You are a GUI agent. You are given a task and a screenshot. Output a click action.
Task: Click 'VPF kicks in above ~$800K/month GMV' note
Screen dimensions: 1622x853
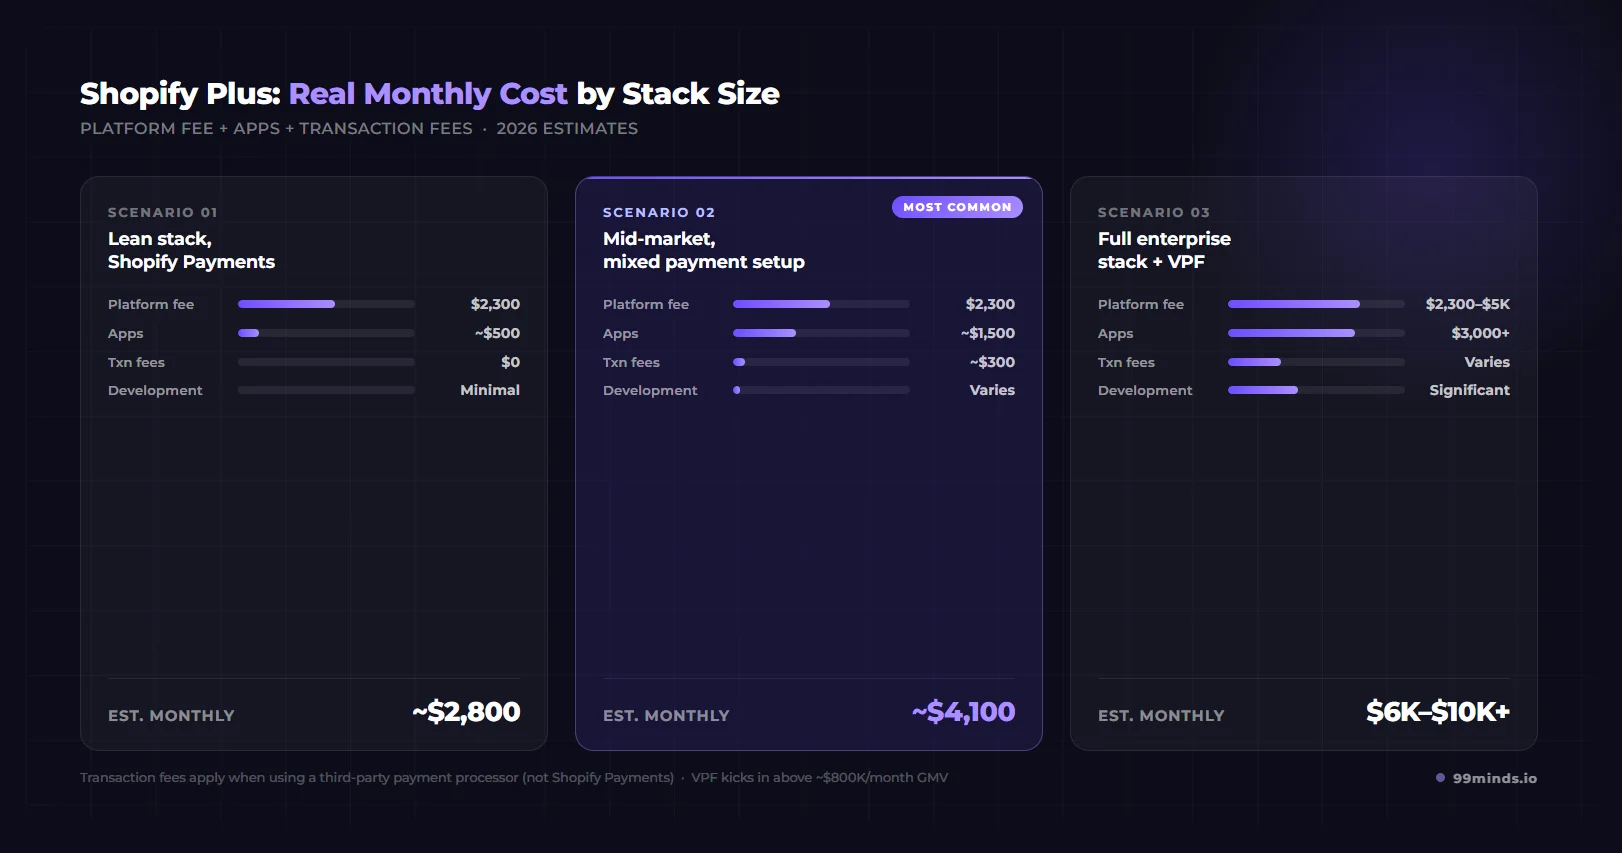coord(820,777)
